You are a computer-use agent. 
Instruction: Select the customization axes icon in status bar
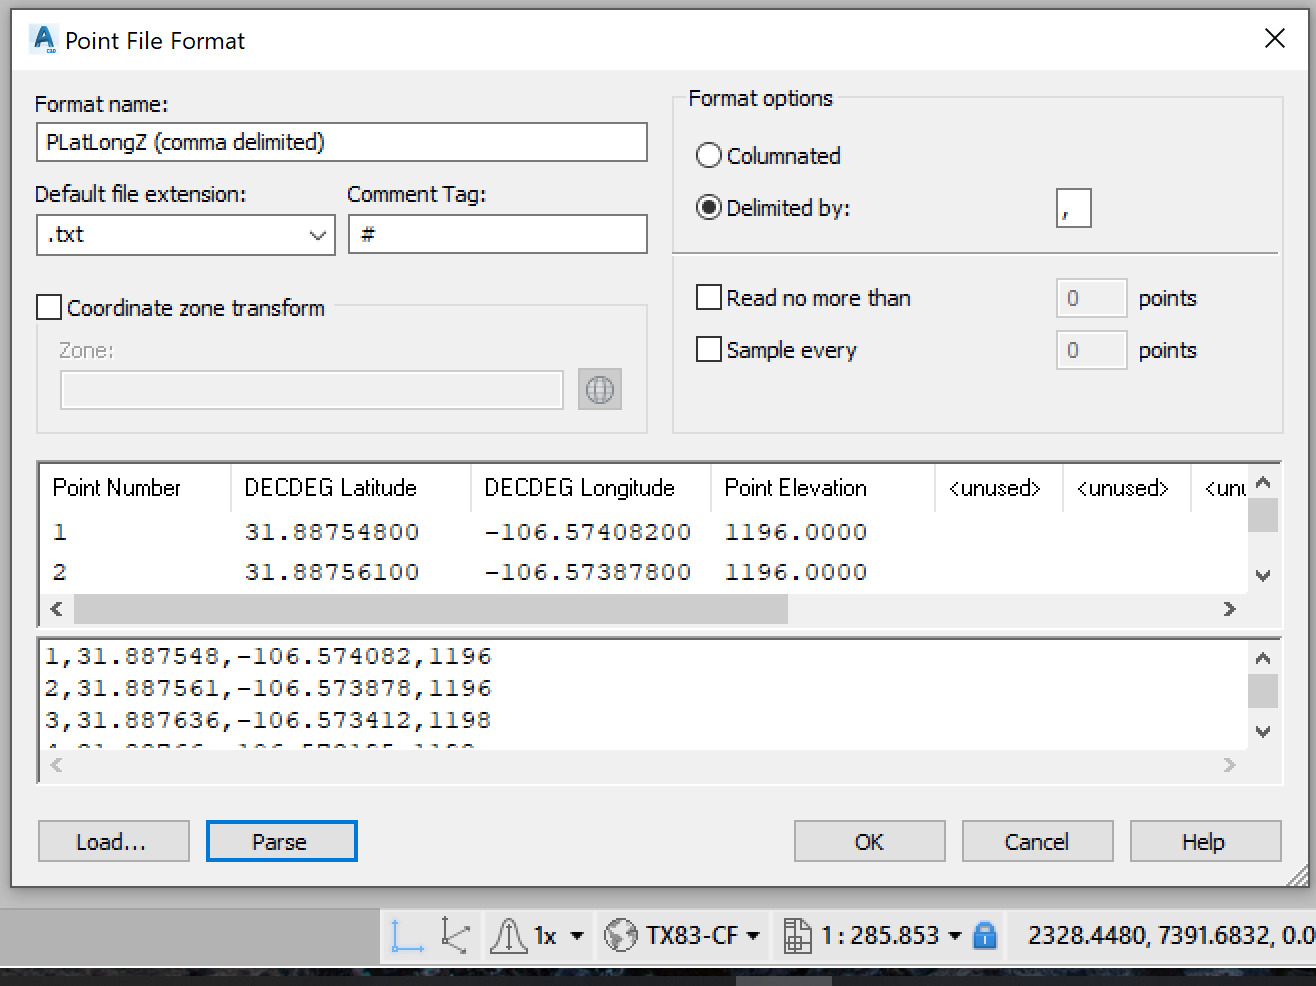(x=455, y=935)
